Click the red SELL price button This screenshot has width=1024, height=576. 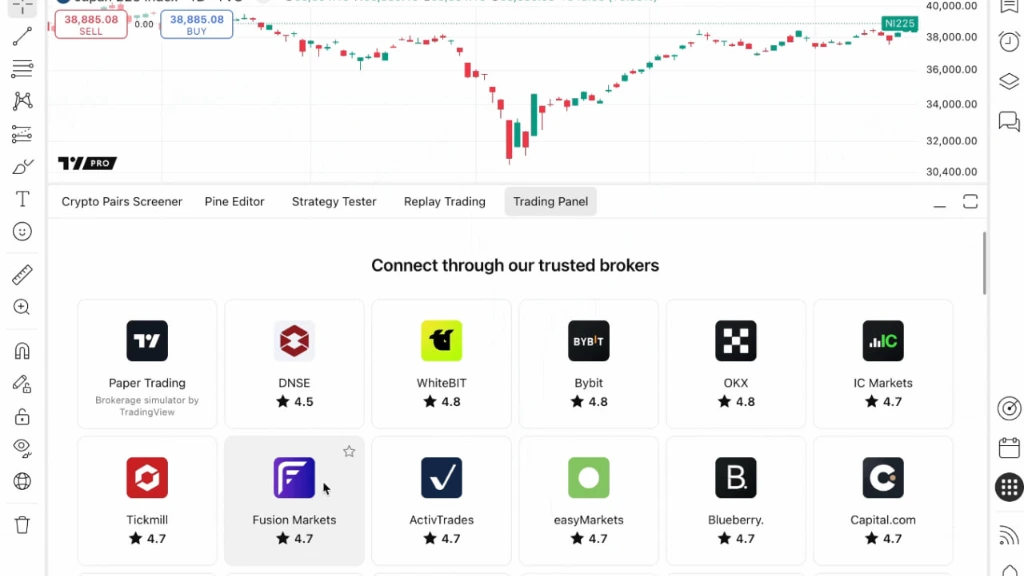tap(91, 25)
